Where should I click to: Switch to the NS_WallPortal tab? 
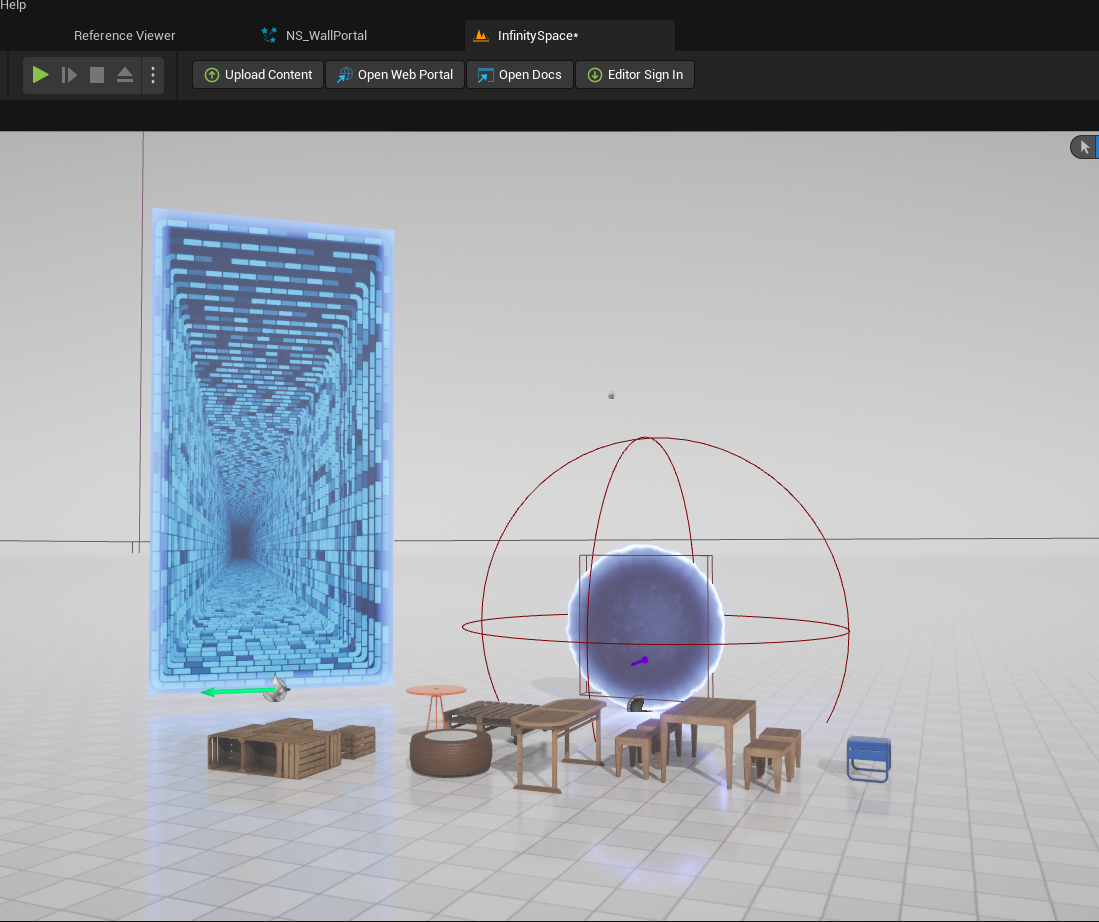(326, 36)
